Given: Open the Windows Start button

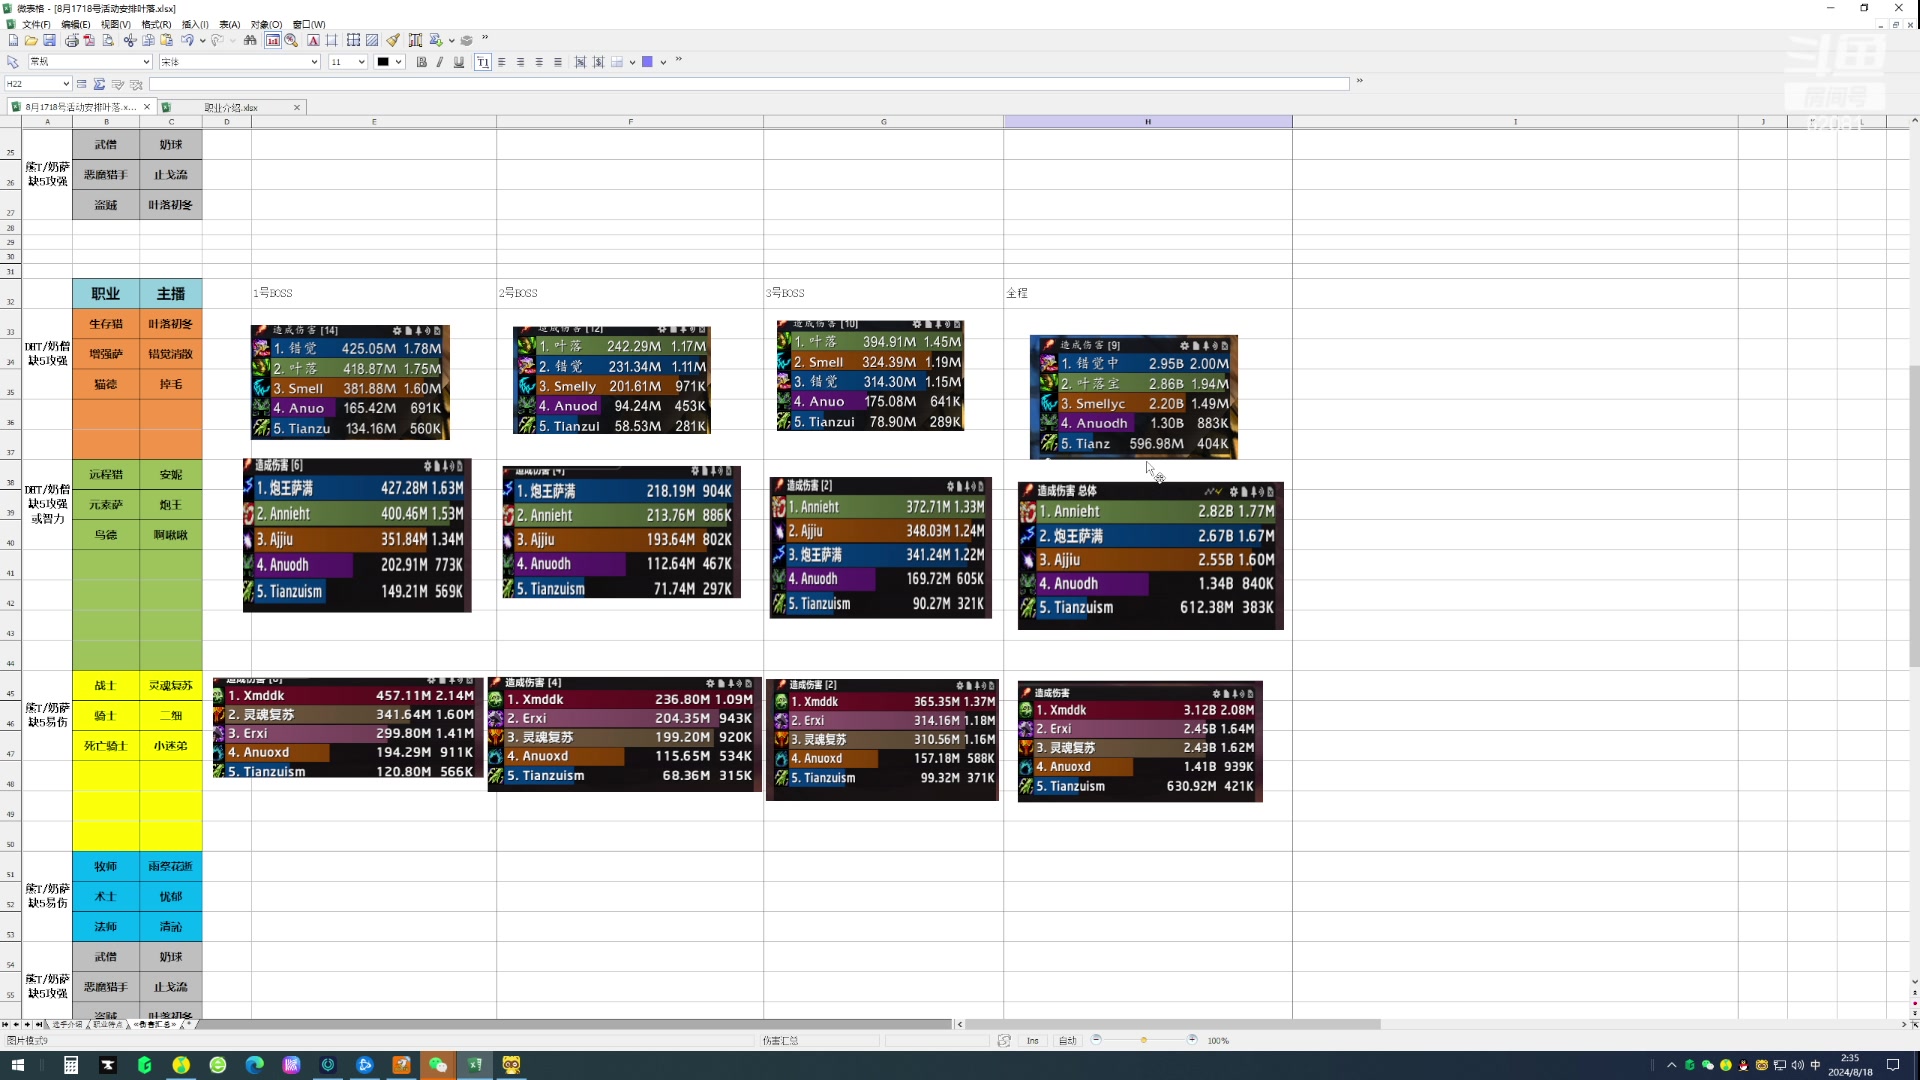Looking at the screenshot, I should click(17, 1065).
